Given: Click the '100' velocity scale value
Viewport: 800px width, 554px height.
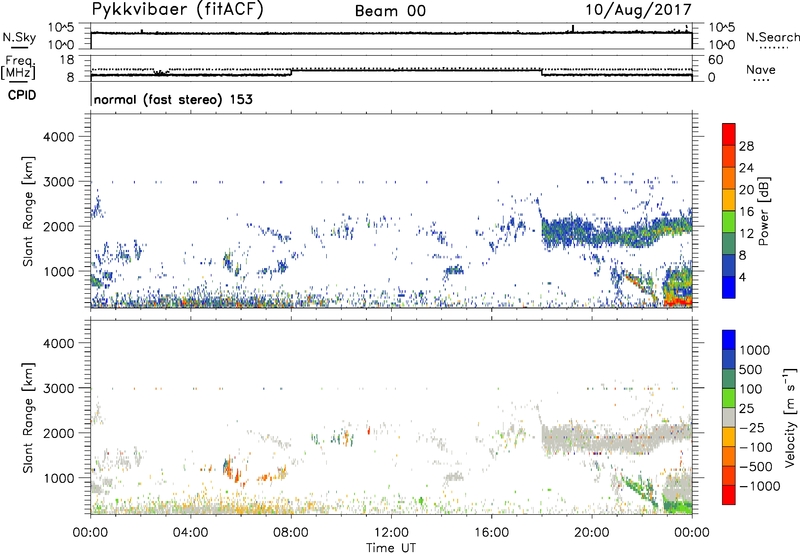Looking at the screenshot, I should (x=751, y=389).
